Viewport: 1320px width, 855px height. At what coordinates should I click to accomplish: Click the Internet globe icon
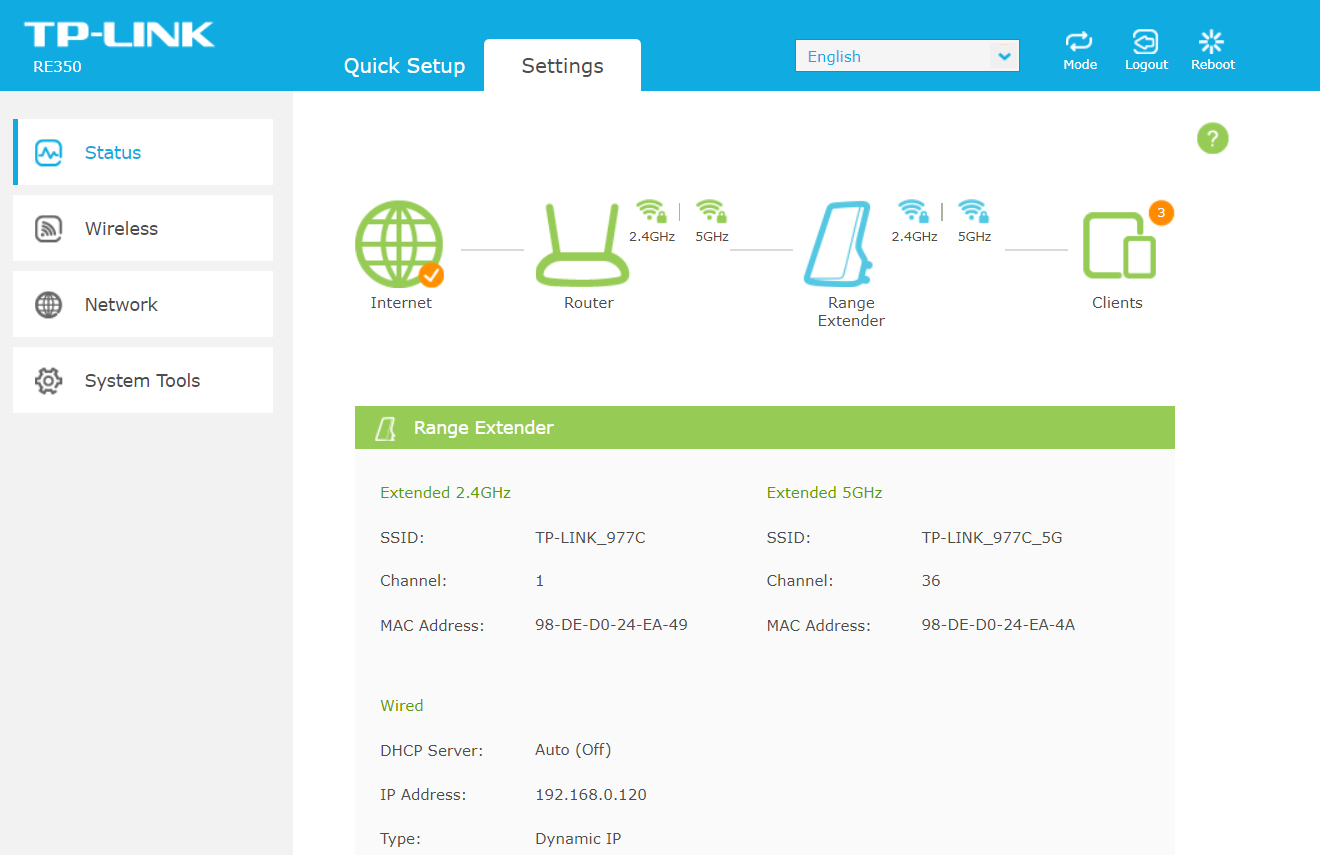pos(399,244)
